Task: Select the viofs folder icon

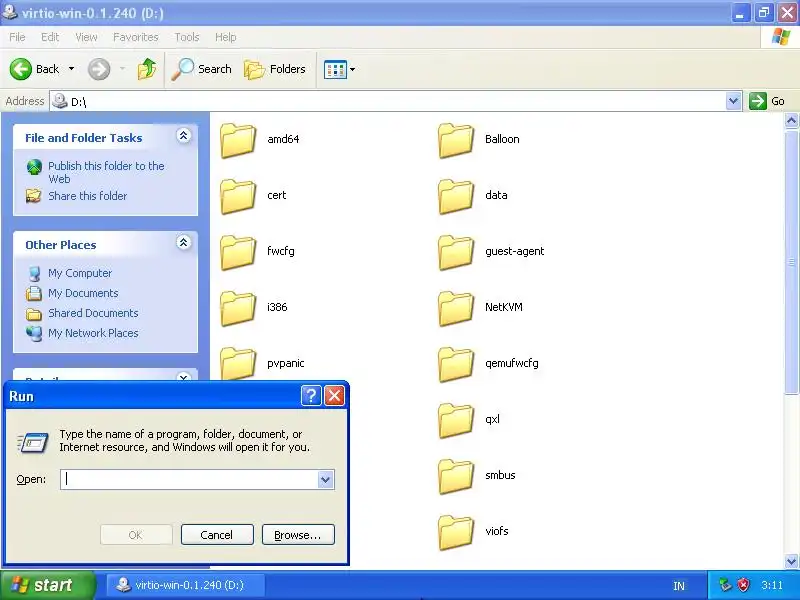Action: click(456, 533)
